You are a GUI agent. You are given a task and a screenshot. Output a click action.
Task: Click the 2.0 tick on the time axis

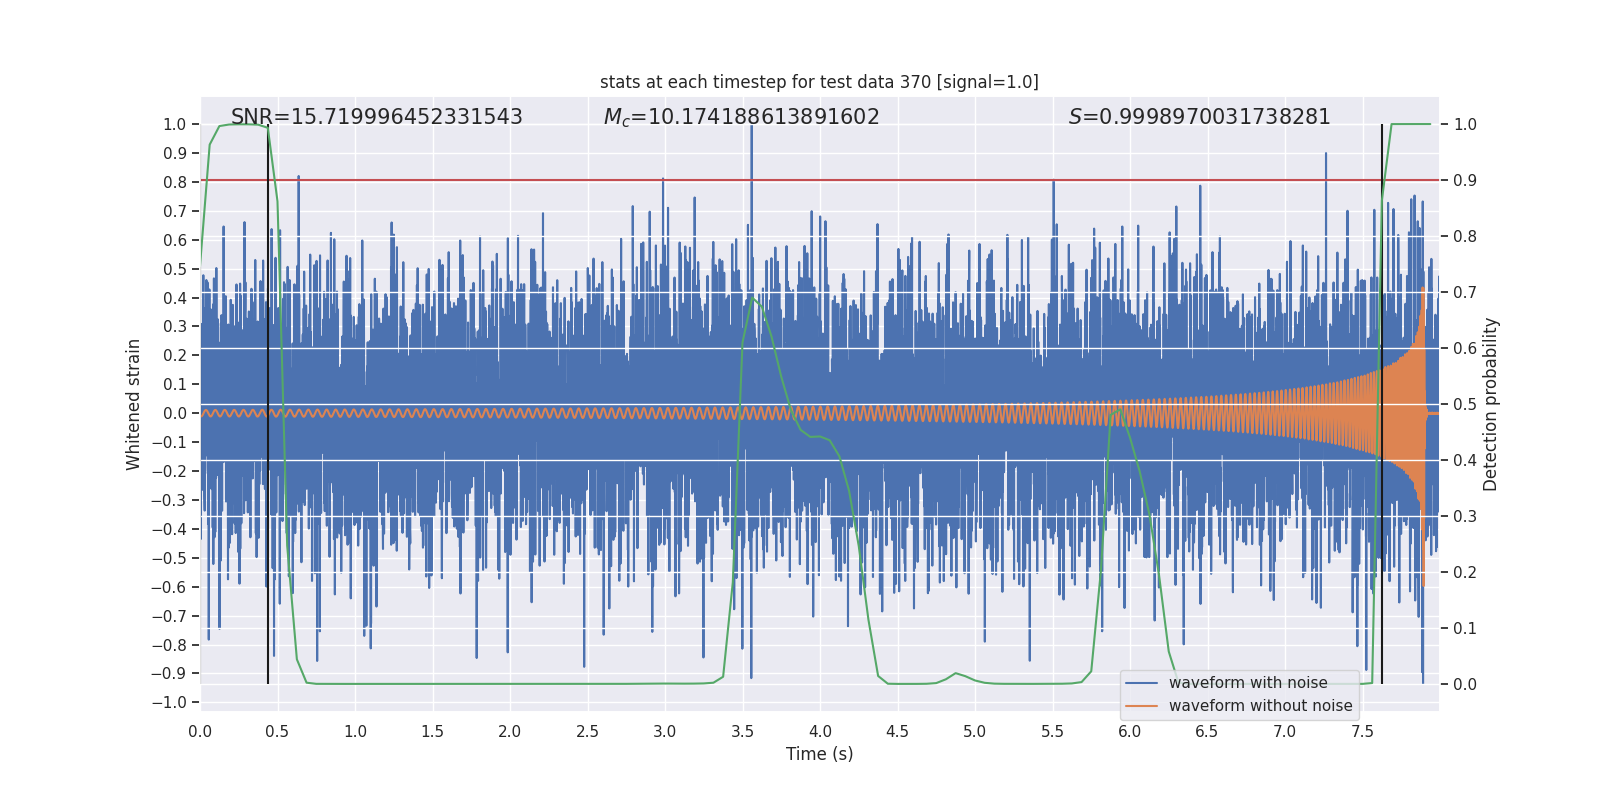pyautogui.click(x=510, y=732)
